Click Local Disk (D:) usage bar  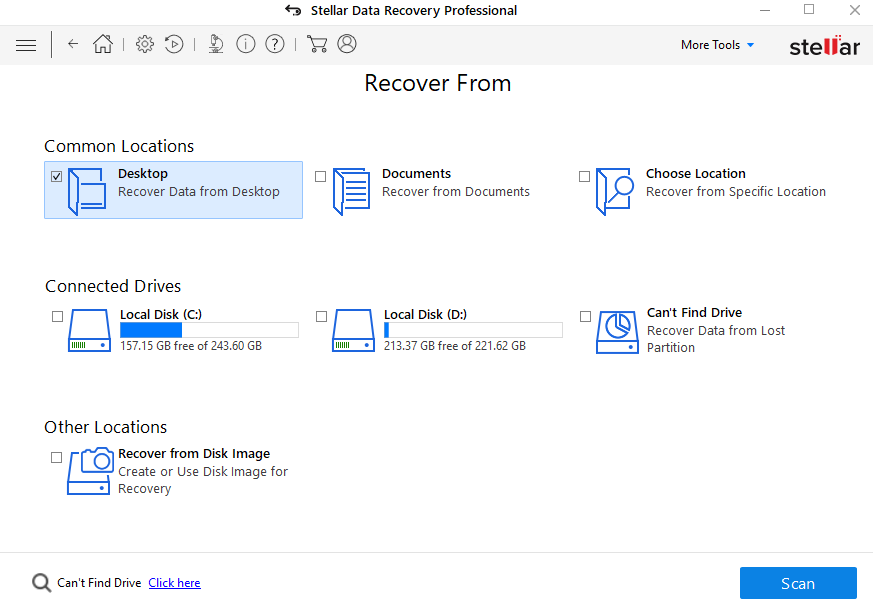point(473,330)
